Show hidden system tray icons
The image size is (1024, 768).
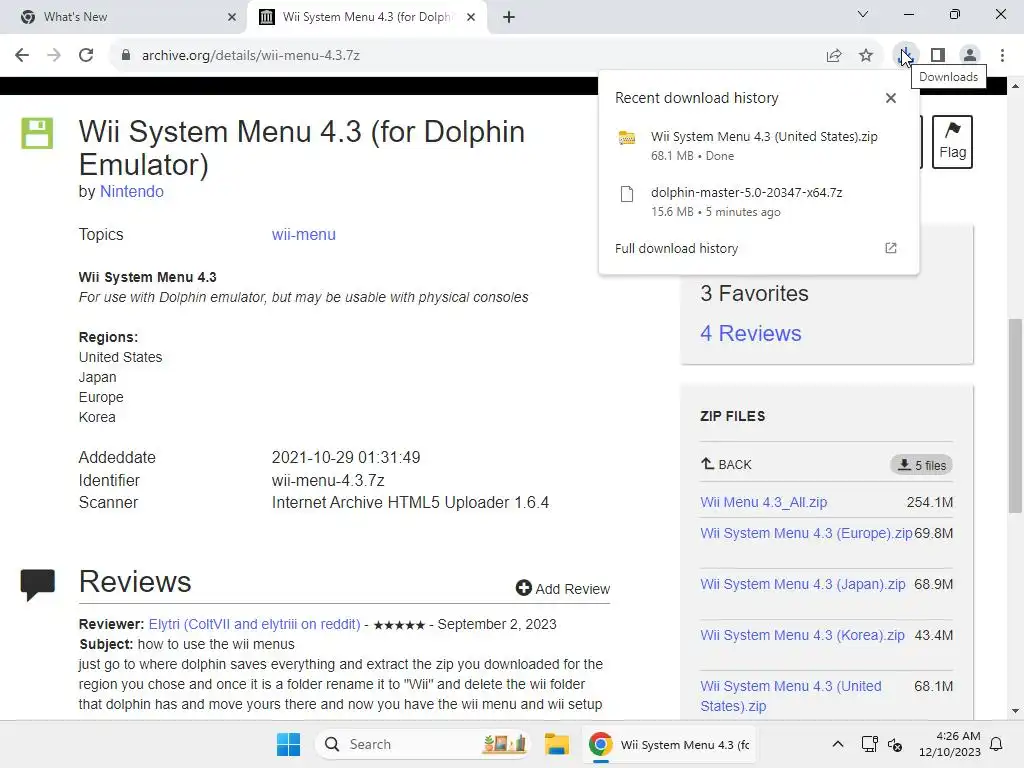(838, 744)
